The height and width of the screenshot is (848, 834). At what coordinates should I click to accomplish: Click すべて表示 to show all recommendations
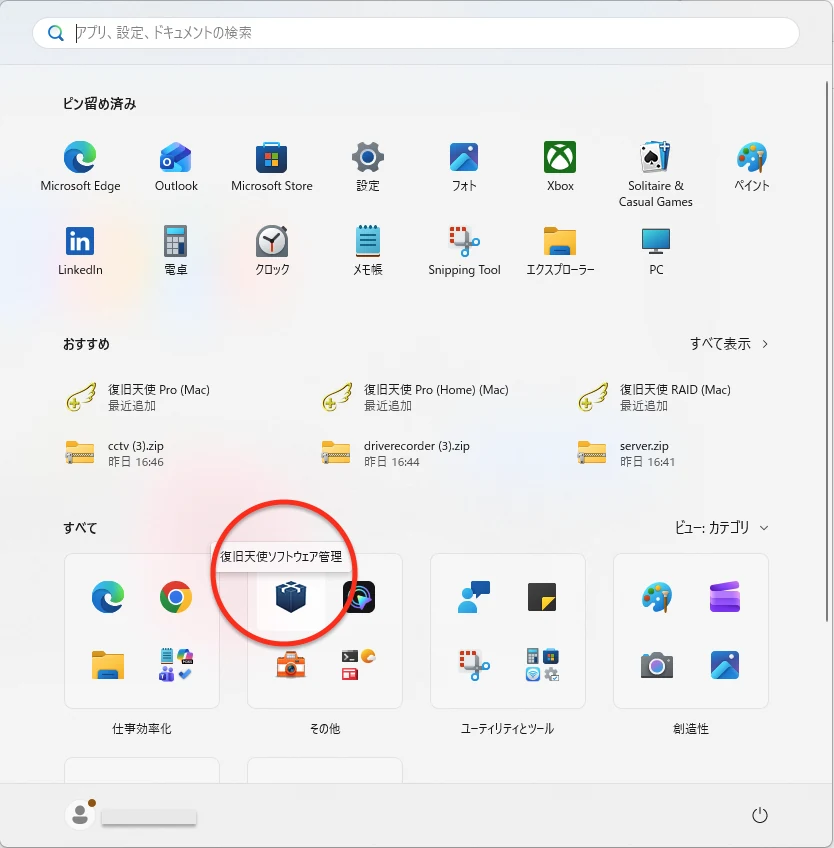click(729, 344)
